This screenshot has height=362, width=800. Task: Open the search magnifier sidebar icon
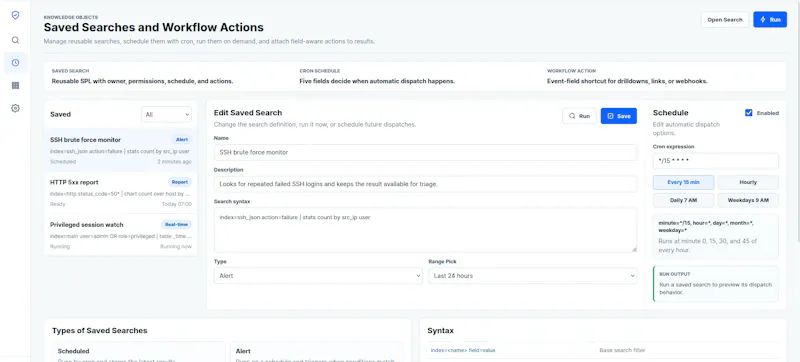point(15,40)
